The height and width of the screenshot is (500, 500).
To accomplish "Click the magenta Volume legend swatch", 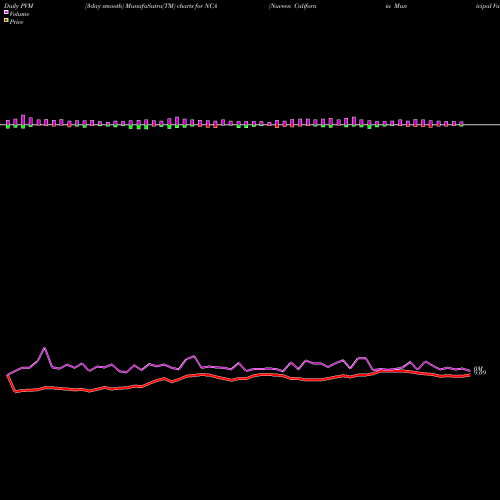I will click(6, 12).
